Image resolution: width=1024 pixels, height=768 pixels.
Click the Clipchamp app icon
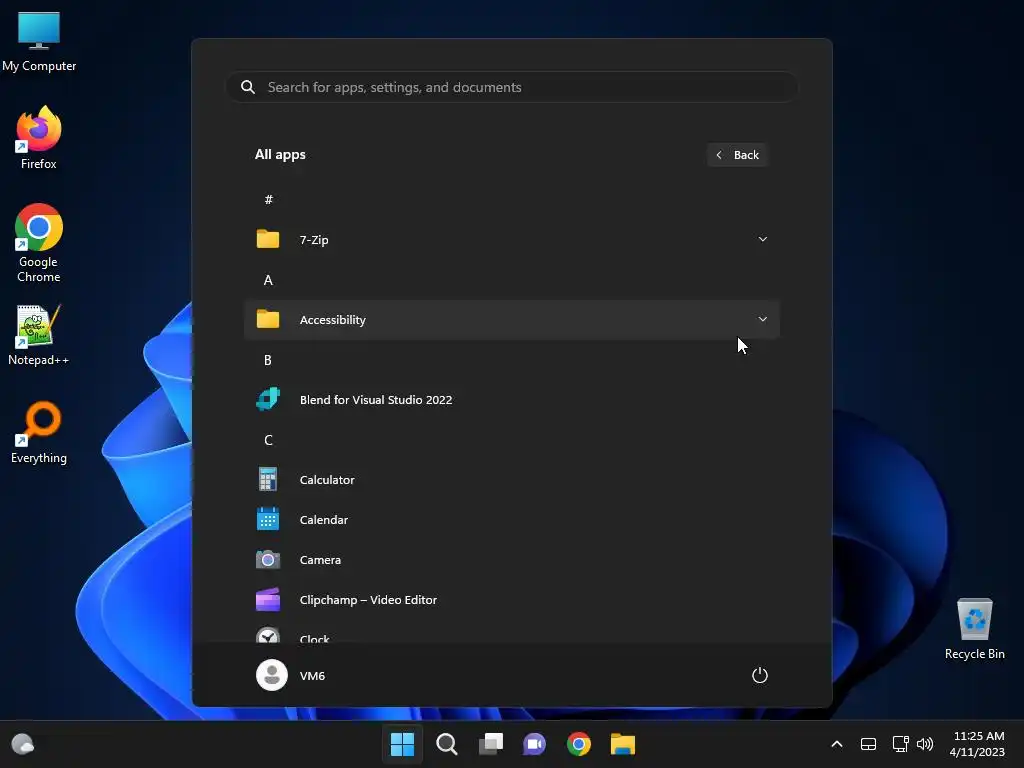(268, 600)
